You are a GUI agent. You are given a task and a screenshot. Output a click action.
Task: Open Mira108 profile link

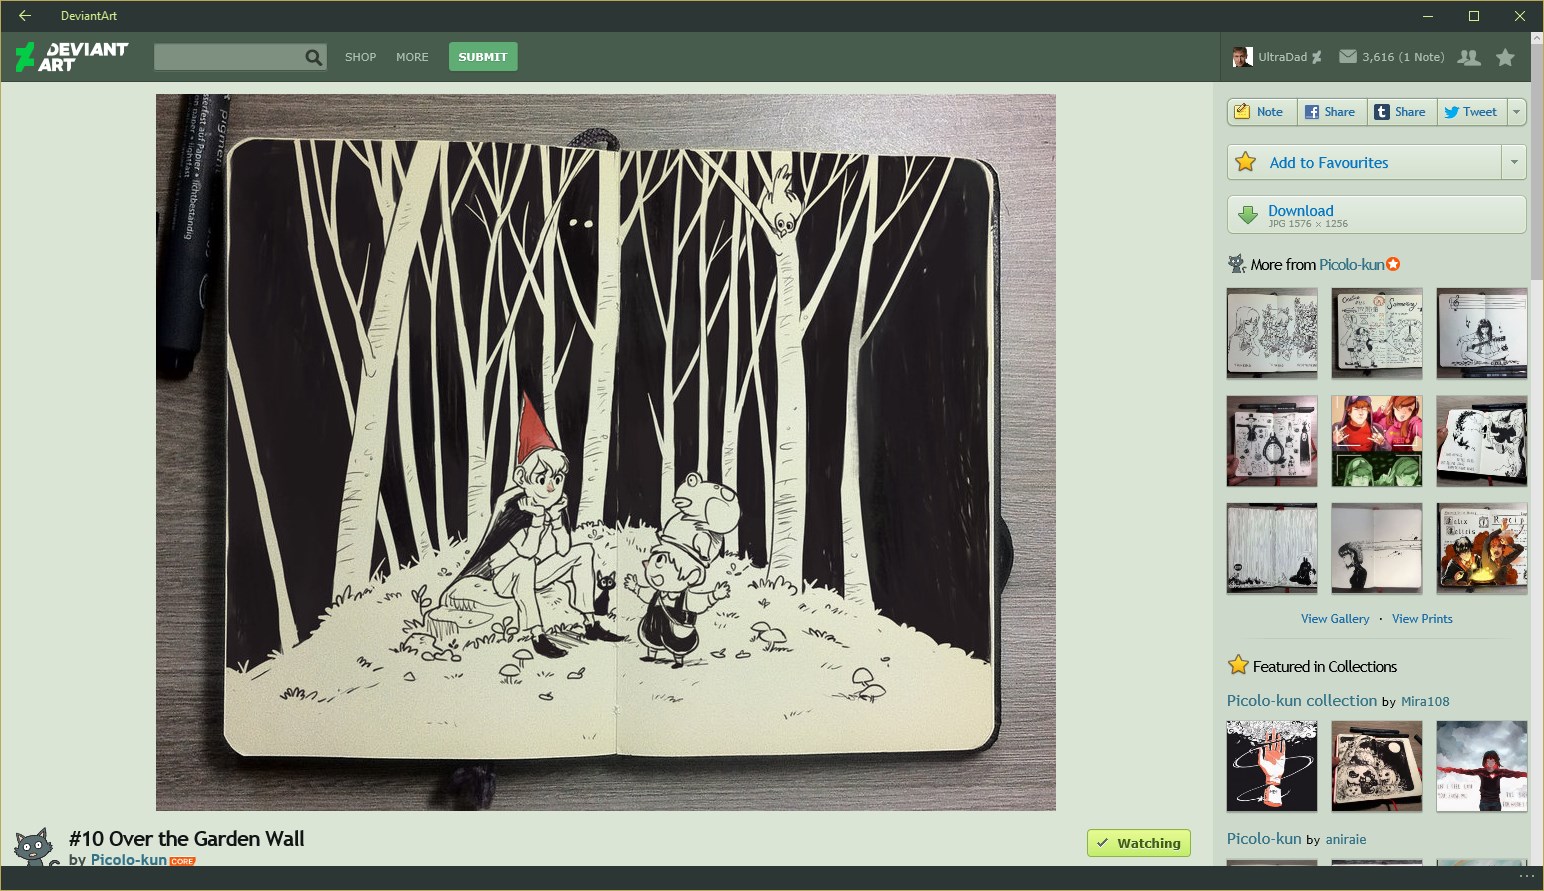(1425, 701)
